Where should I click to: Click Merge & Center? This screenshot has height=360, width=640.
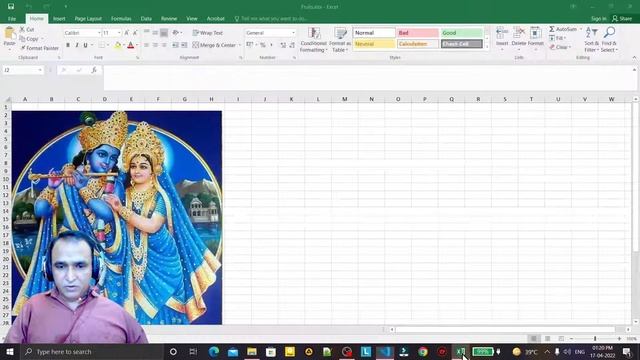(x=214, y=45)
